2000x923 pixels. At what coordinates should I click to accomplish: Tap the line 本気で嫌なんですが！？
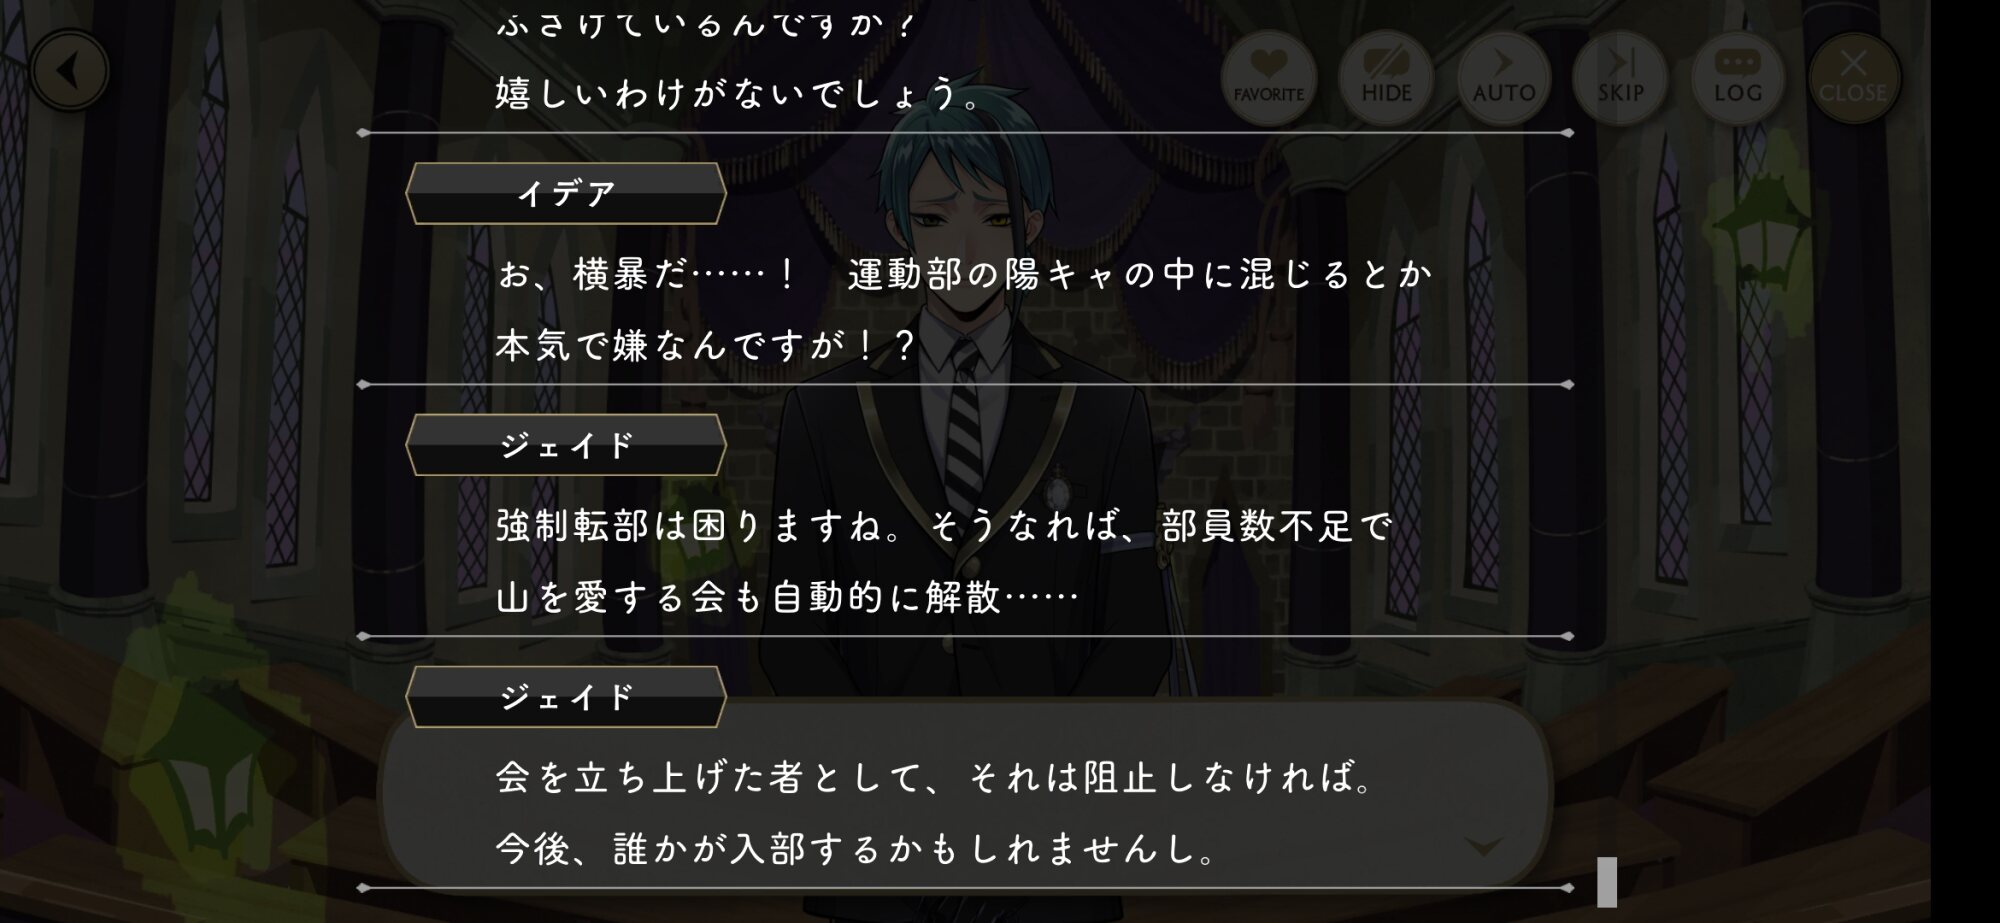tap(706, 346)
